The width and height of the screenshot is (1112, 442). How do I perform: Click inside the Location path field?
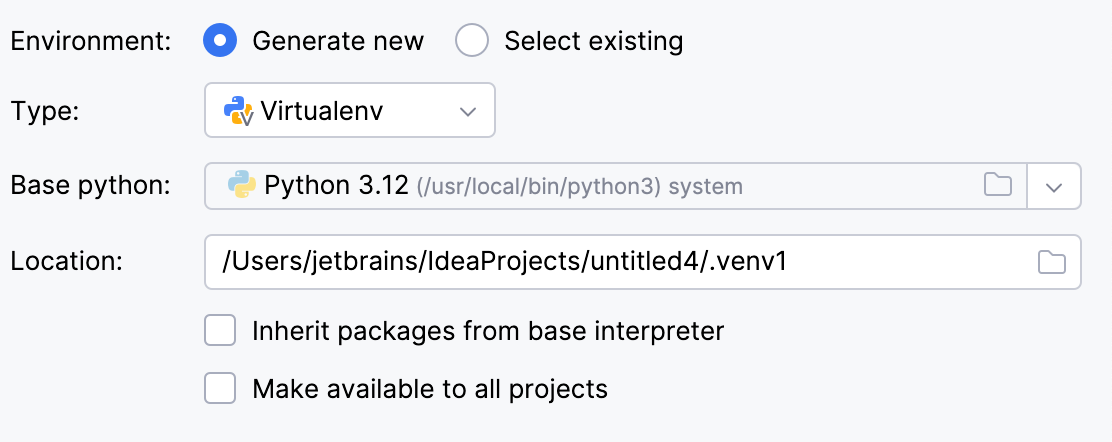pos(643,262)
